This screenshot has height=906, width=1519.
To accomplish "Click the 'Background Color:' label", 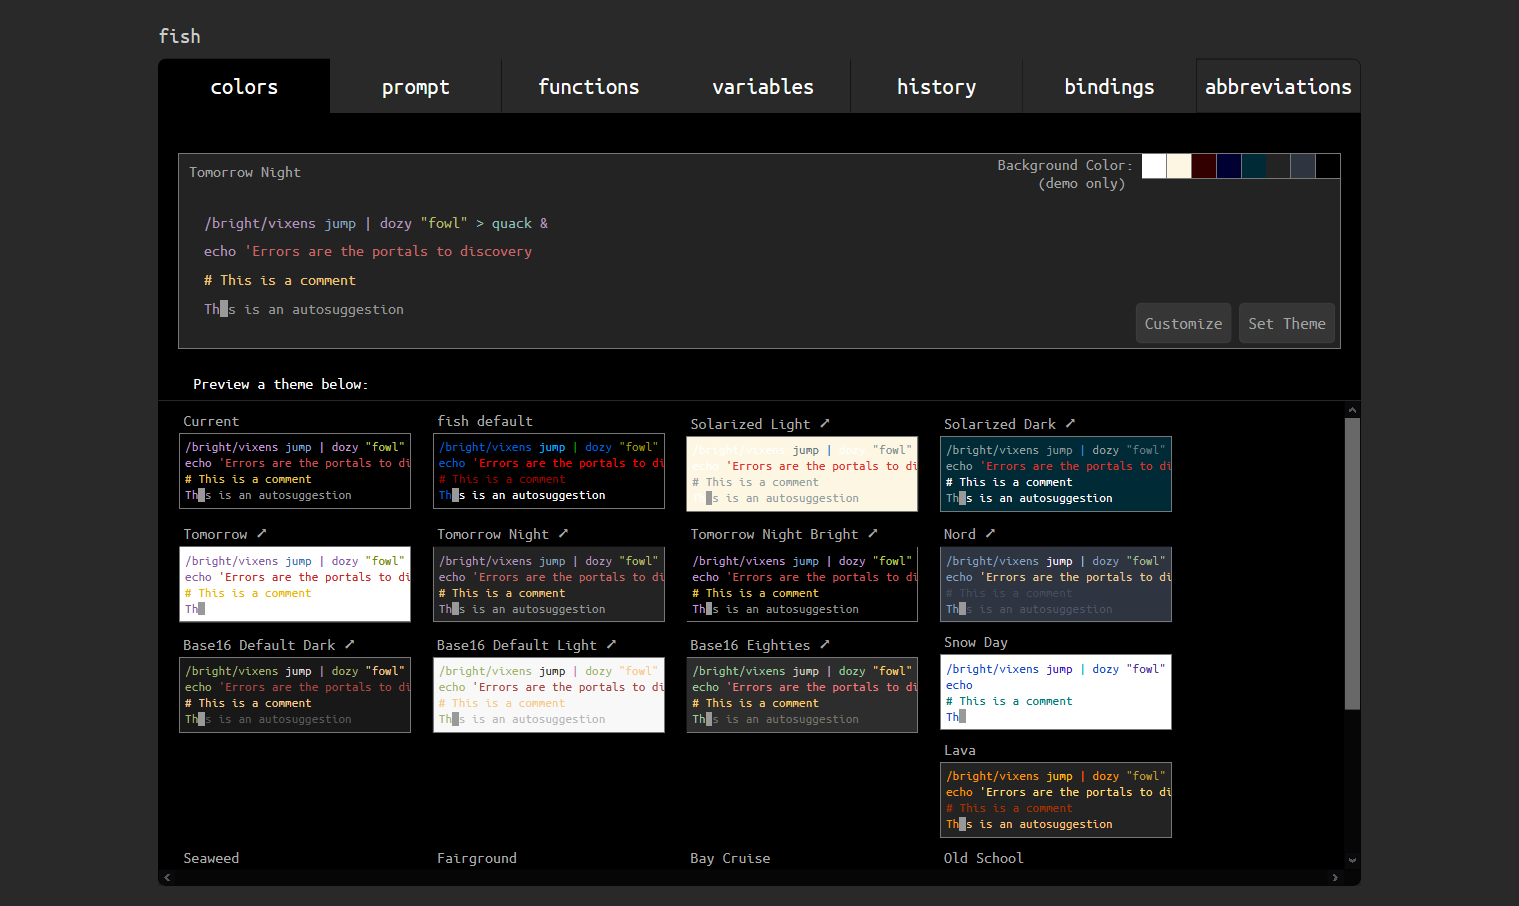I will coord(1065,165).
